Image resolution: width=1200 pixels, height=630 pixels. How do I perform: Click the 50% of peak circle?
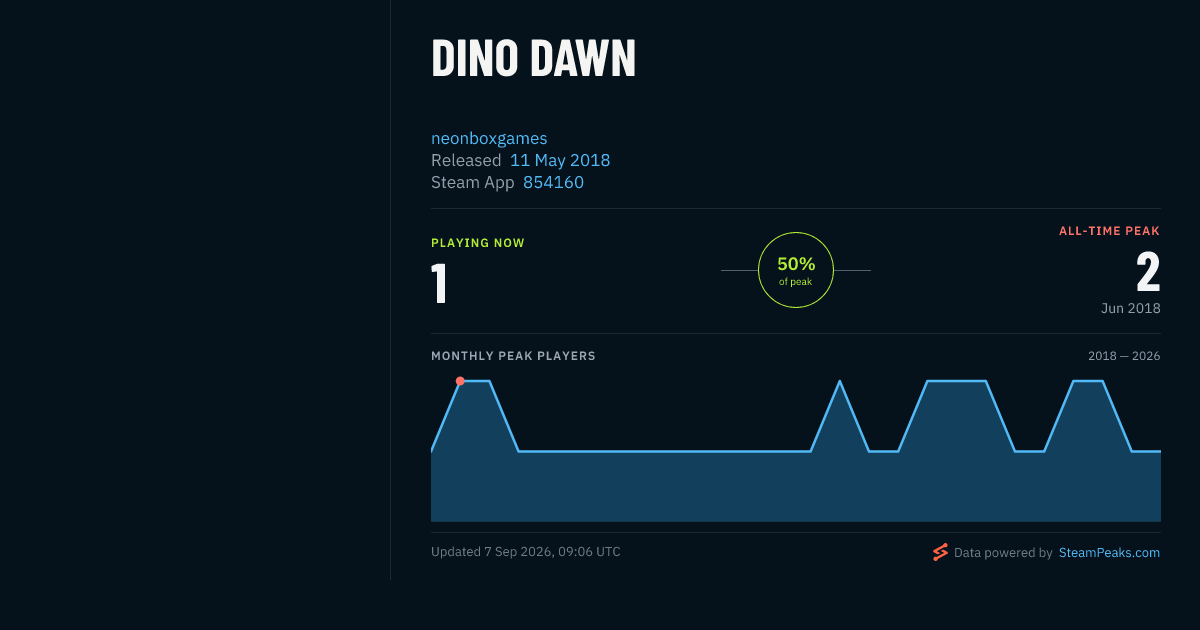point(796,270)
